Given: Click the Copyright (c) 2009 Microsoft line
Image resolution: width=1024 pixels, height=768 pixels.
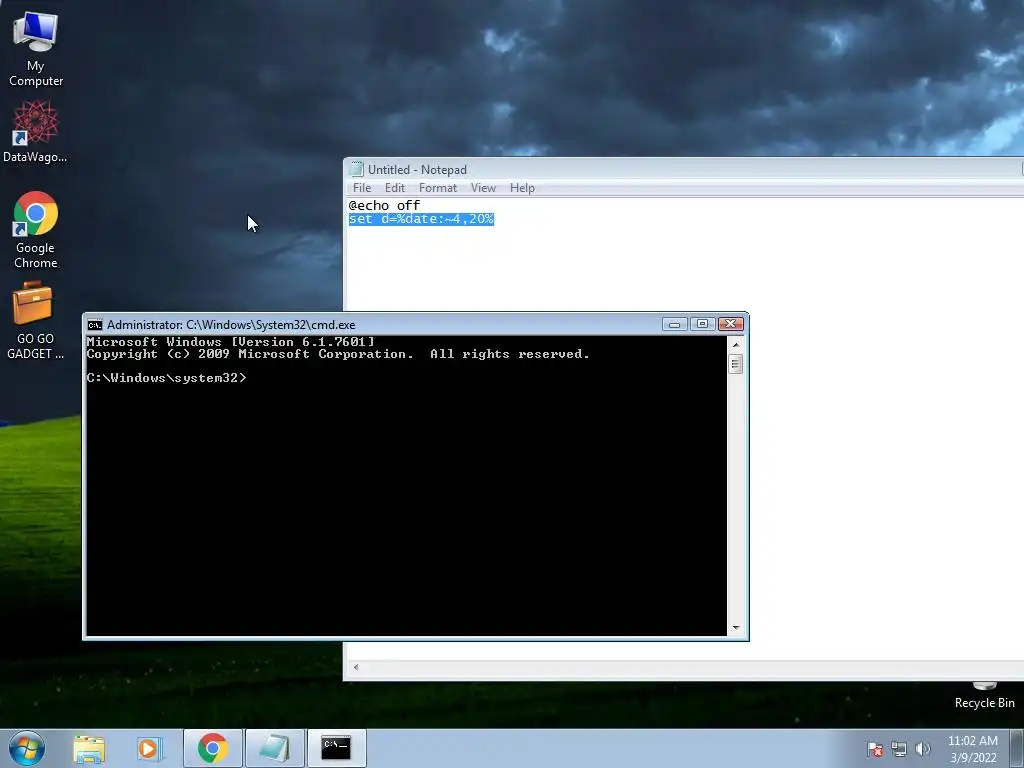Looking at the screenshot, I should point(338,354).
